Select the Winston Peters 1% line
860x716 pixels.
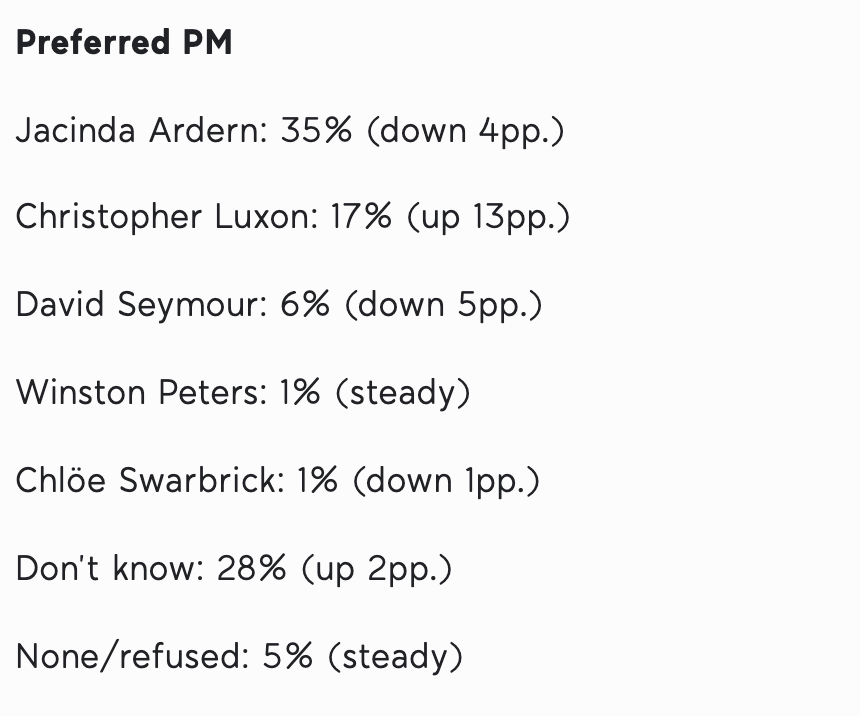pos(243,393)
